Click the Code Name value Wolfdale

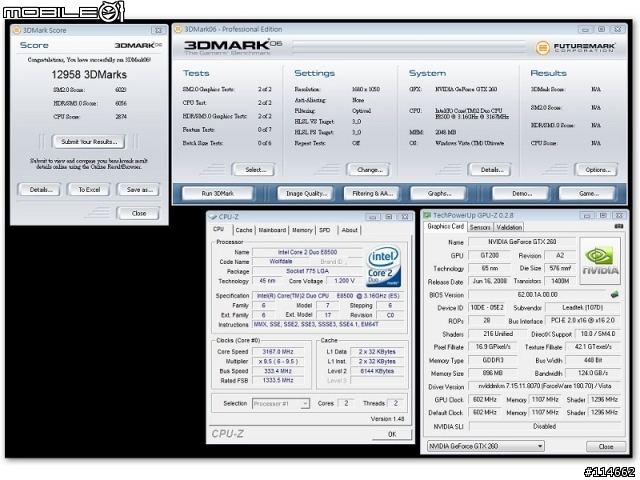click(x=280, y=262)
